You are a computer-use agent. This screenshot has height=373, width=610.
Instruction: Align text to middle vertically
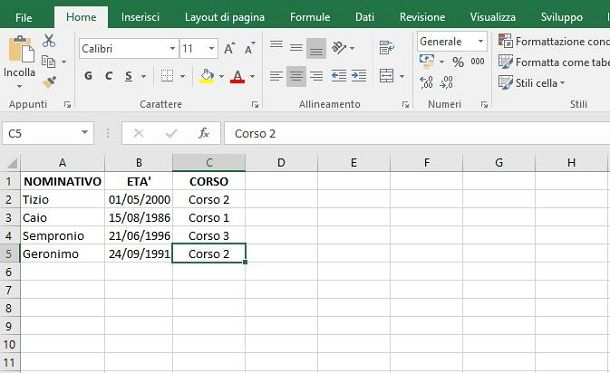pos(296,48)
